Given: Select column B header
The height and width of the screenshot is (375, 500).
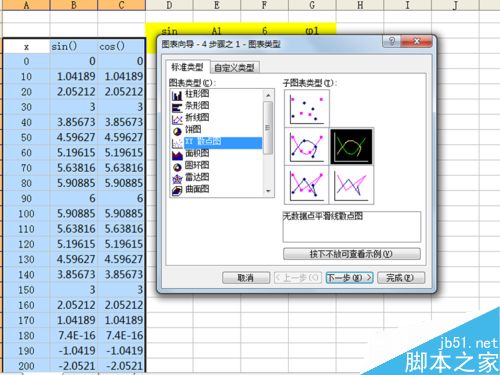Looking at the screenshot, I should click(74, 5).
